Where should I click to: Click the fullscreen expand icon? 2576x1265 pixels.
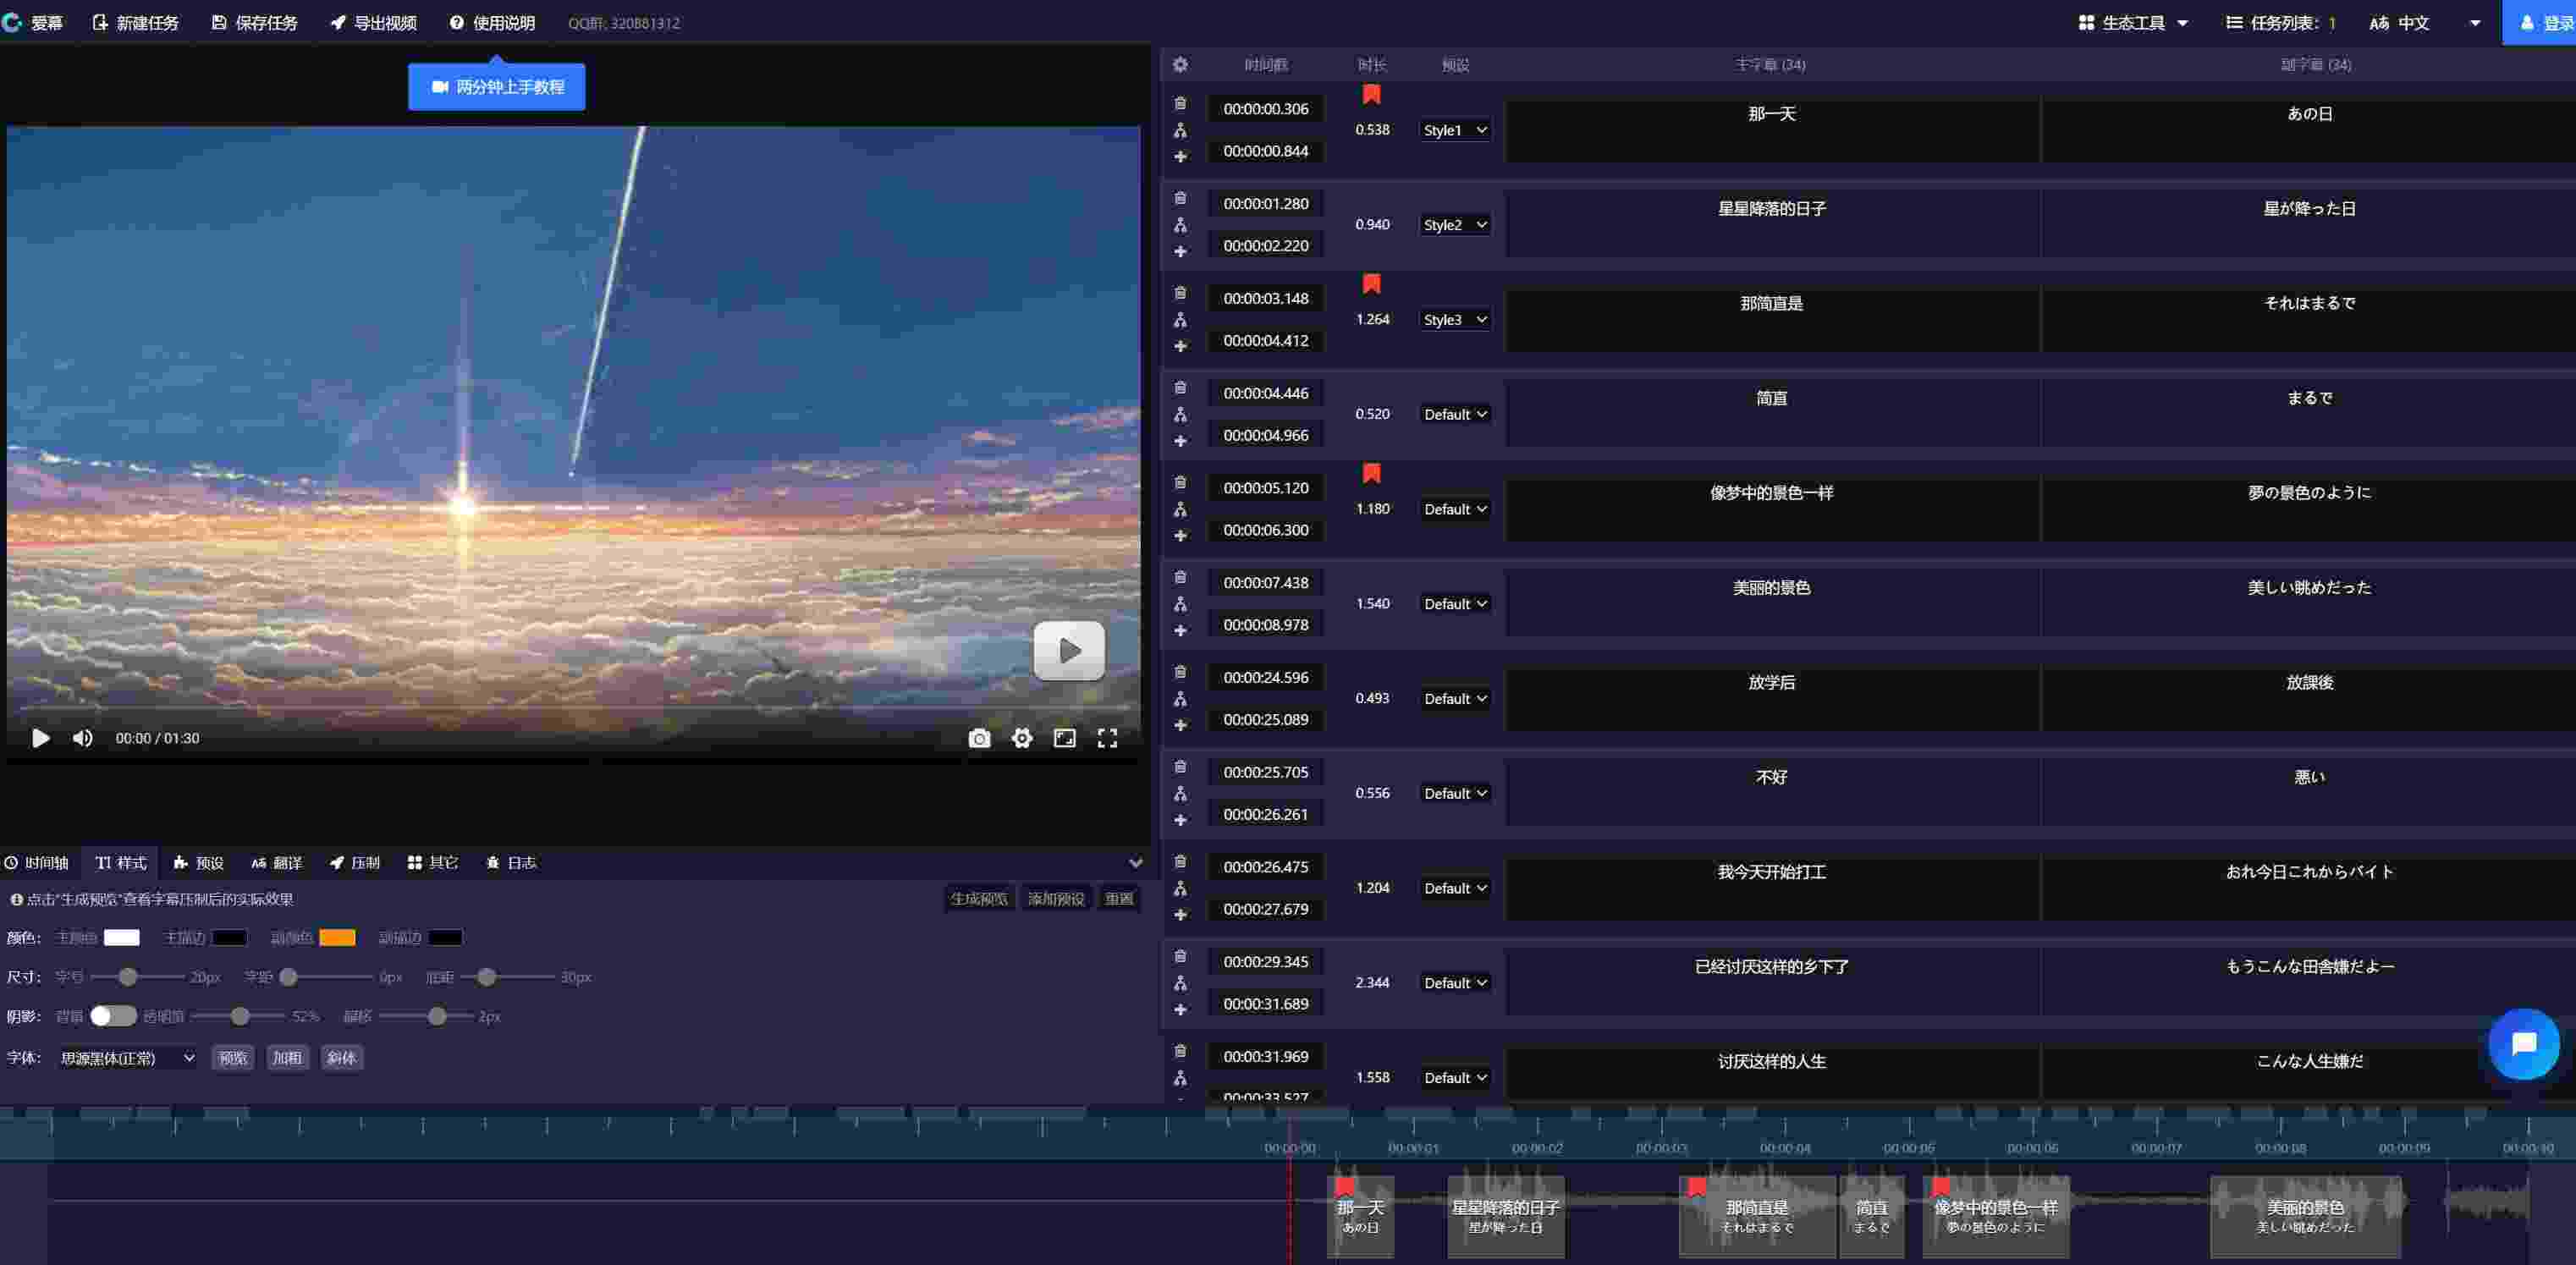pyautogui.click(x=1109, y=738)
